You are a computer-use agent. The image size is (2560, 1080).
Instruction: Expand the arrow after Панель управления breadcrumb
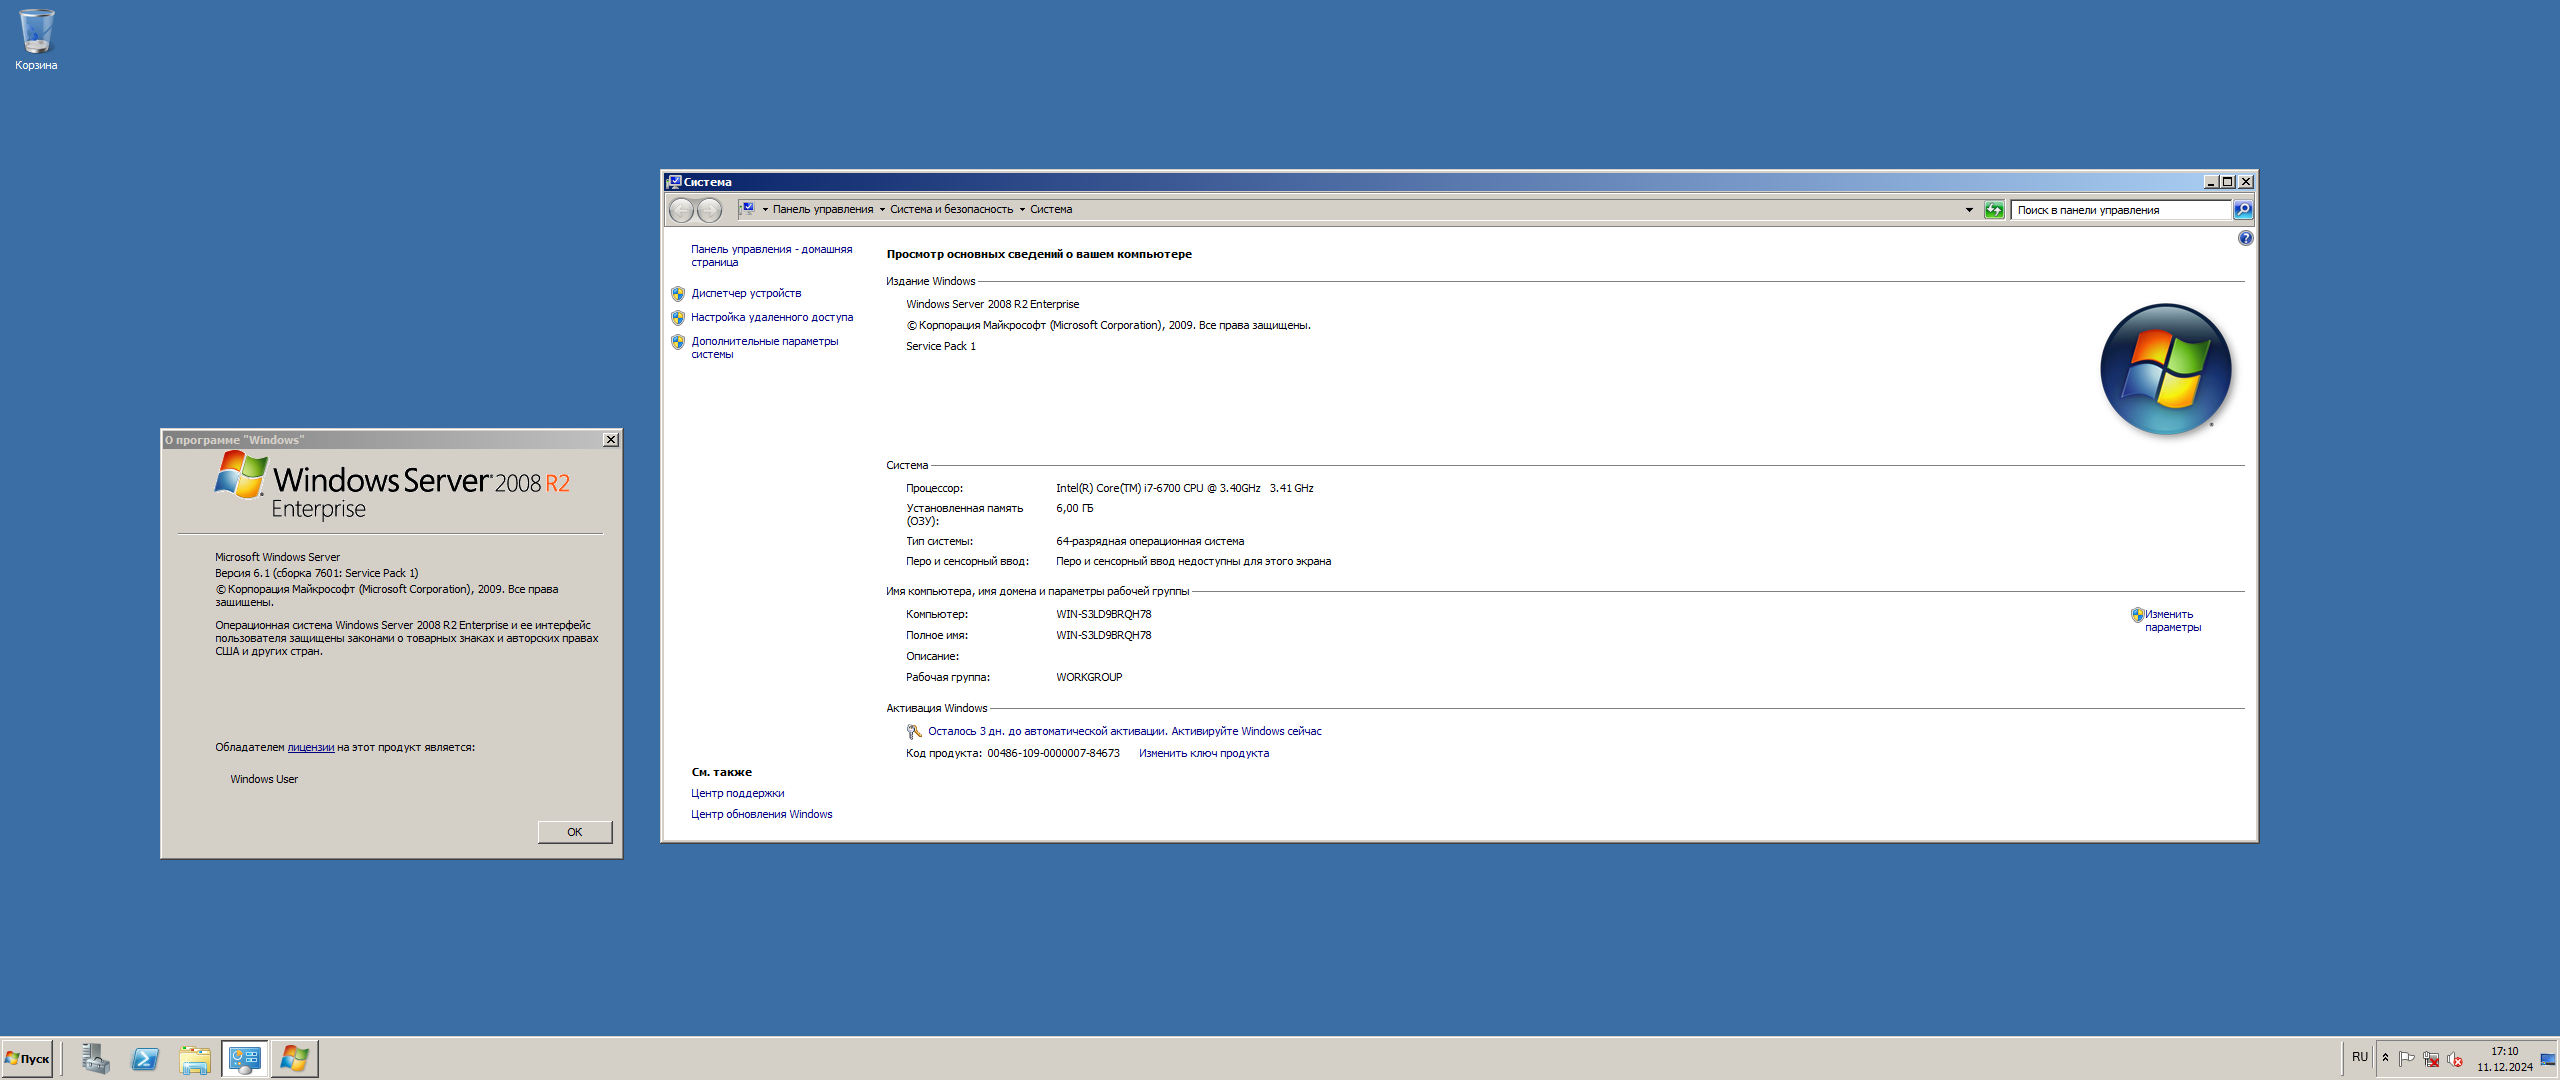pos(882,210)
